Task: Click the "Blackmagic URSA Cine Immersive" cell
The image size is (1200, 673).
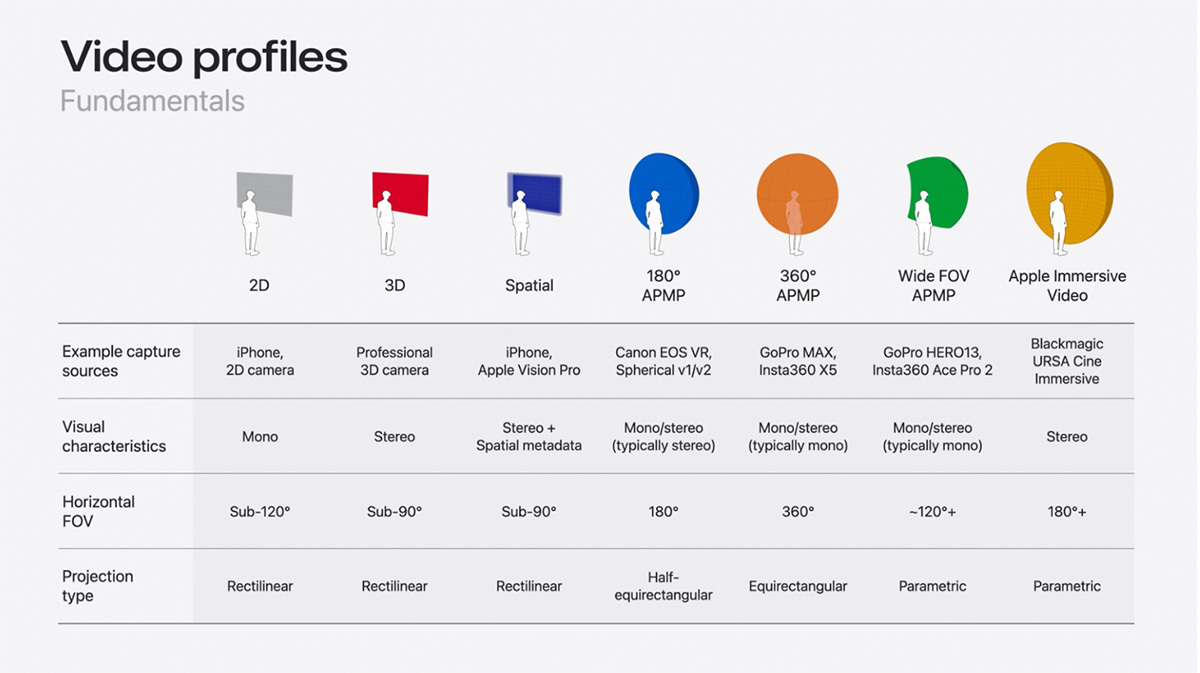Action: point(1067,361)
